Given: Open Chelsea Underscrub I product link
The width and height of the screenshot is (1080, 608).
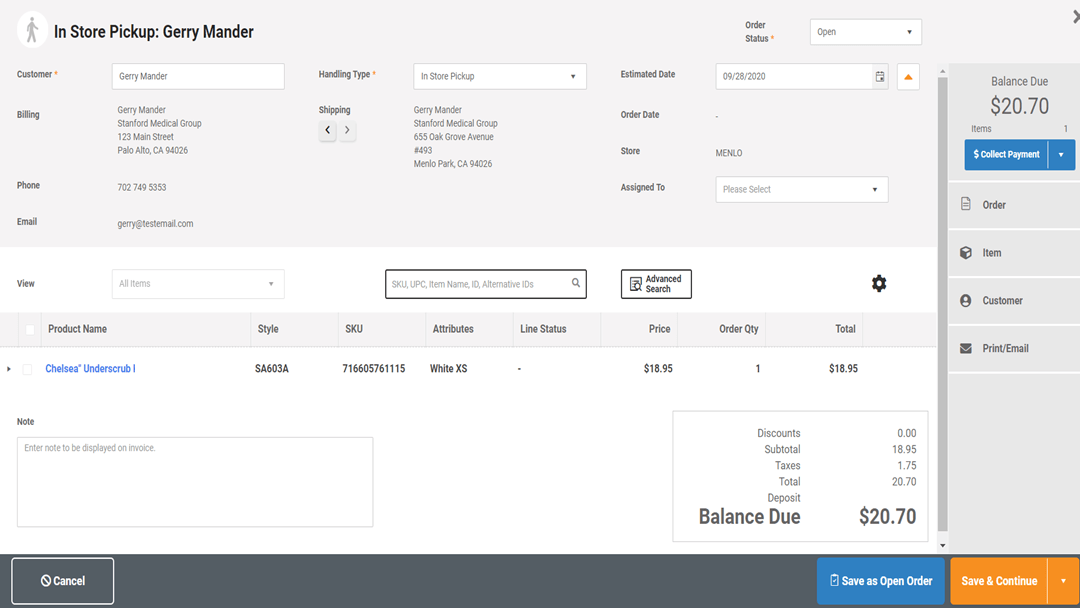Looking at the screenshot, I should (x=90, y=368).
